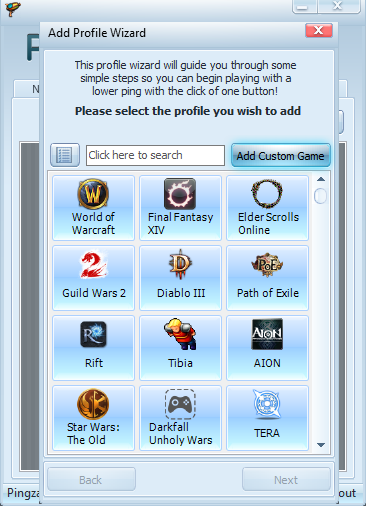The height and width of the screenshot is (506, 366).
Task: Pick the Elder Scrolls Online ring icon
Action: (267, 194)
